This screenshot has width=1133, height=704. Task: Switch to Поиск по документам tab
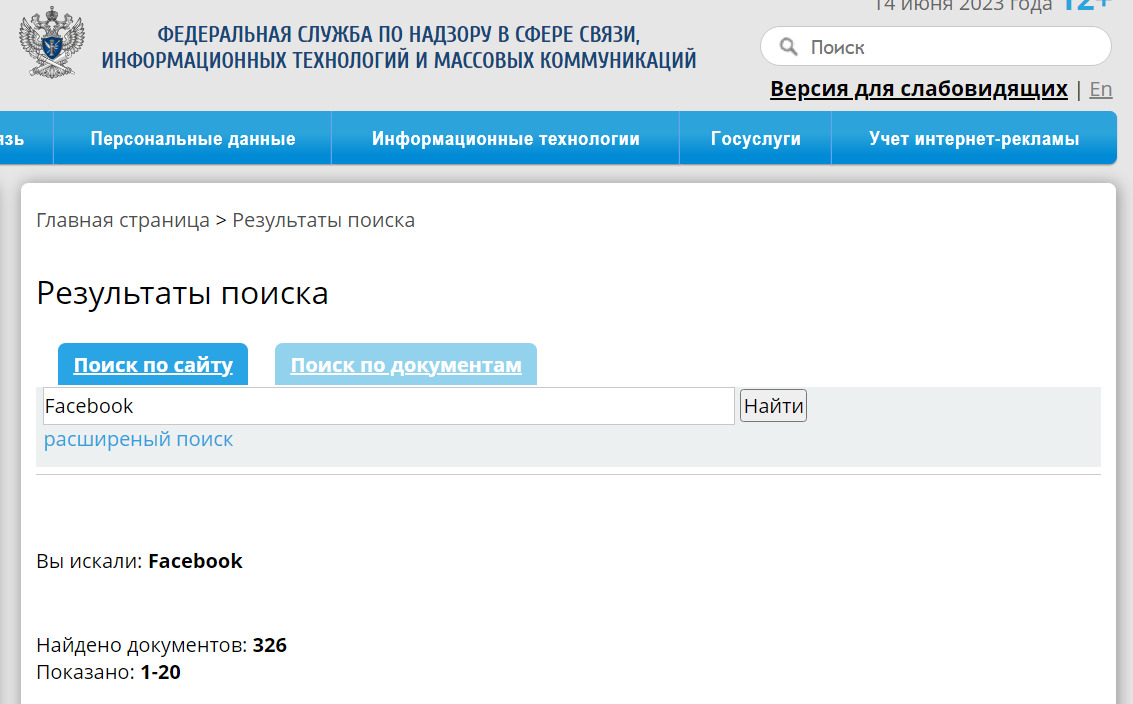click(406, 365)
